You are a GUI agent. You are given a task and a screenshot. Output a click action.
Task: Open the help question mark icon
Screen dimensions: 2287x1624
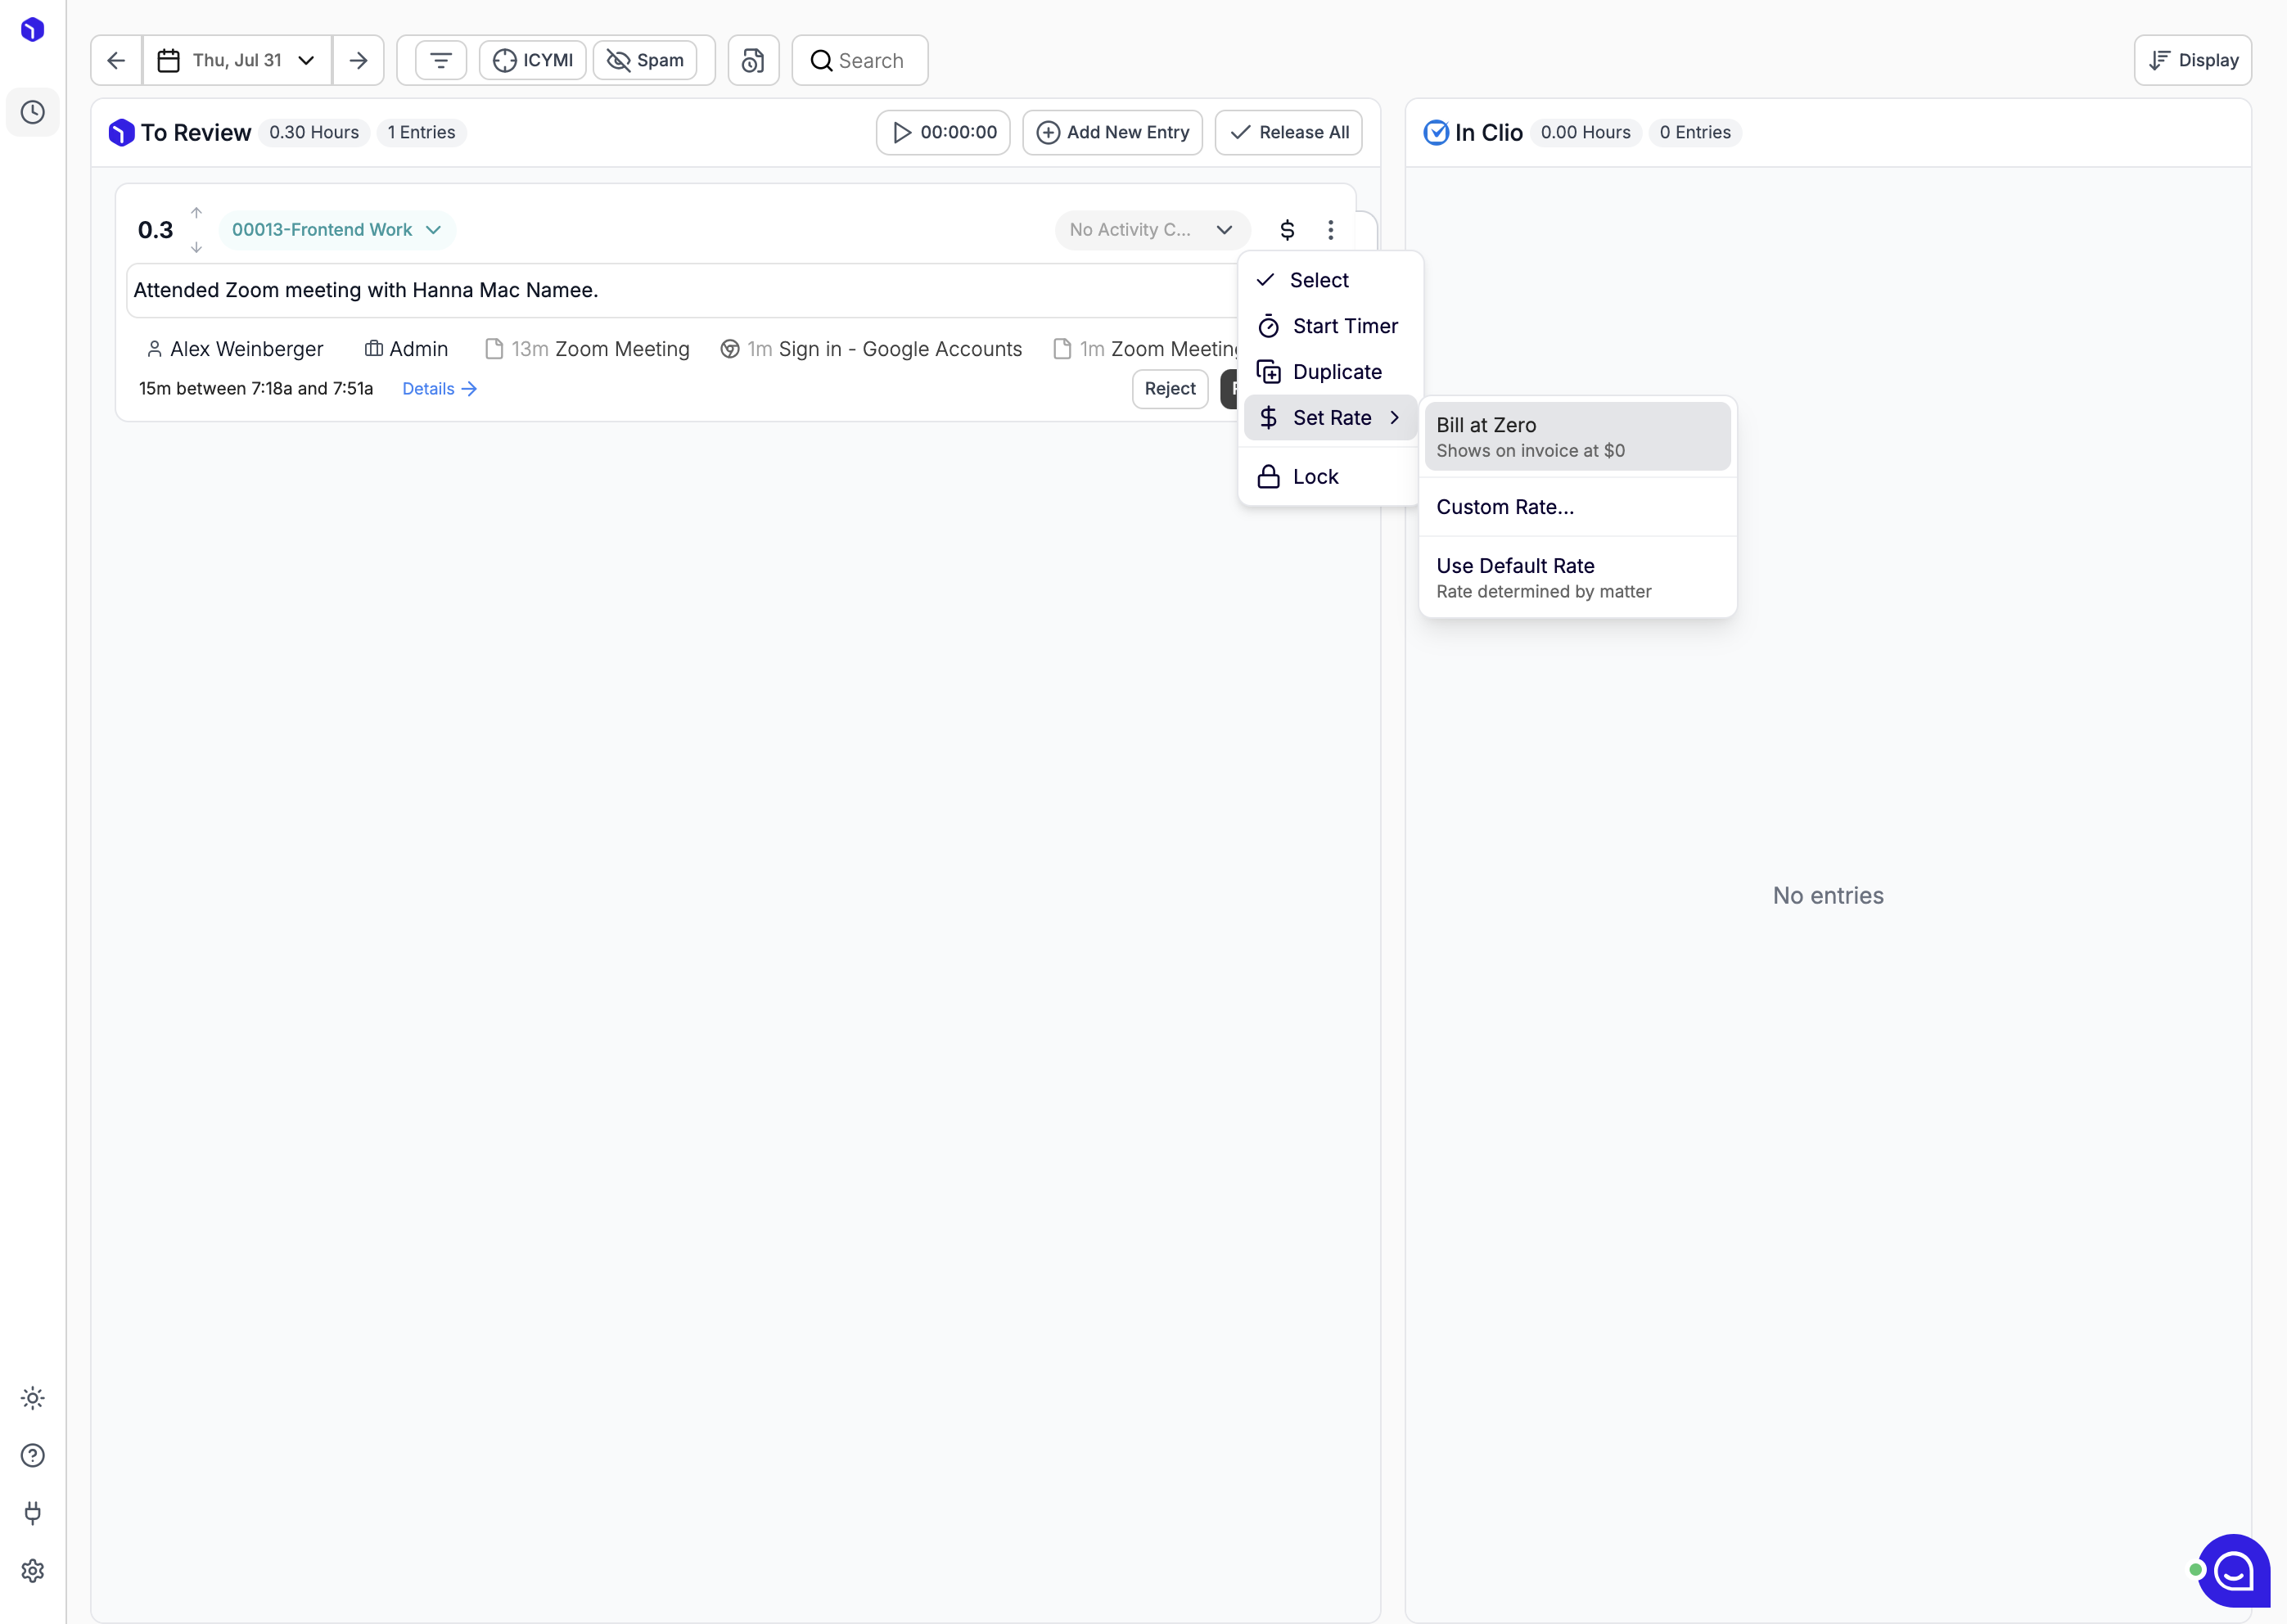(x=33, y=1455)
